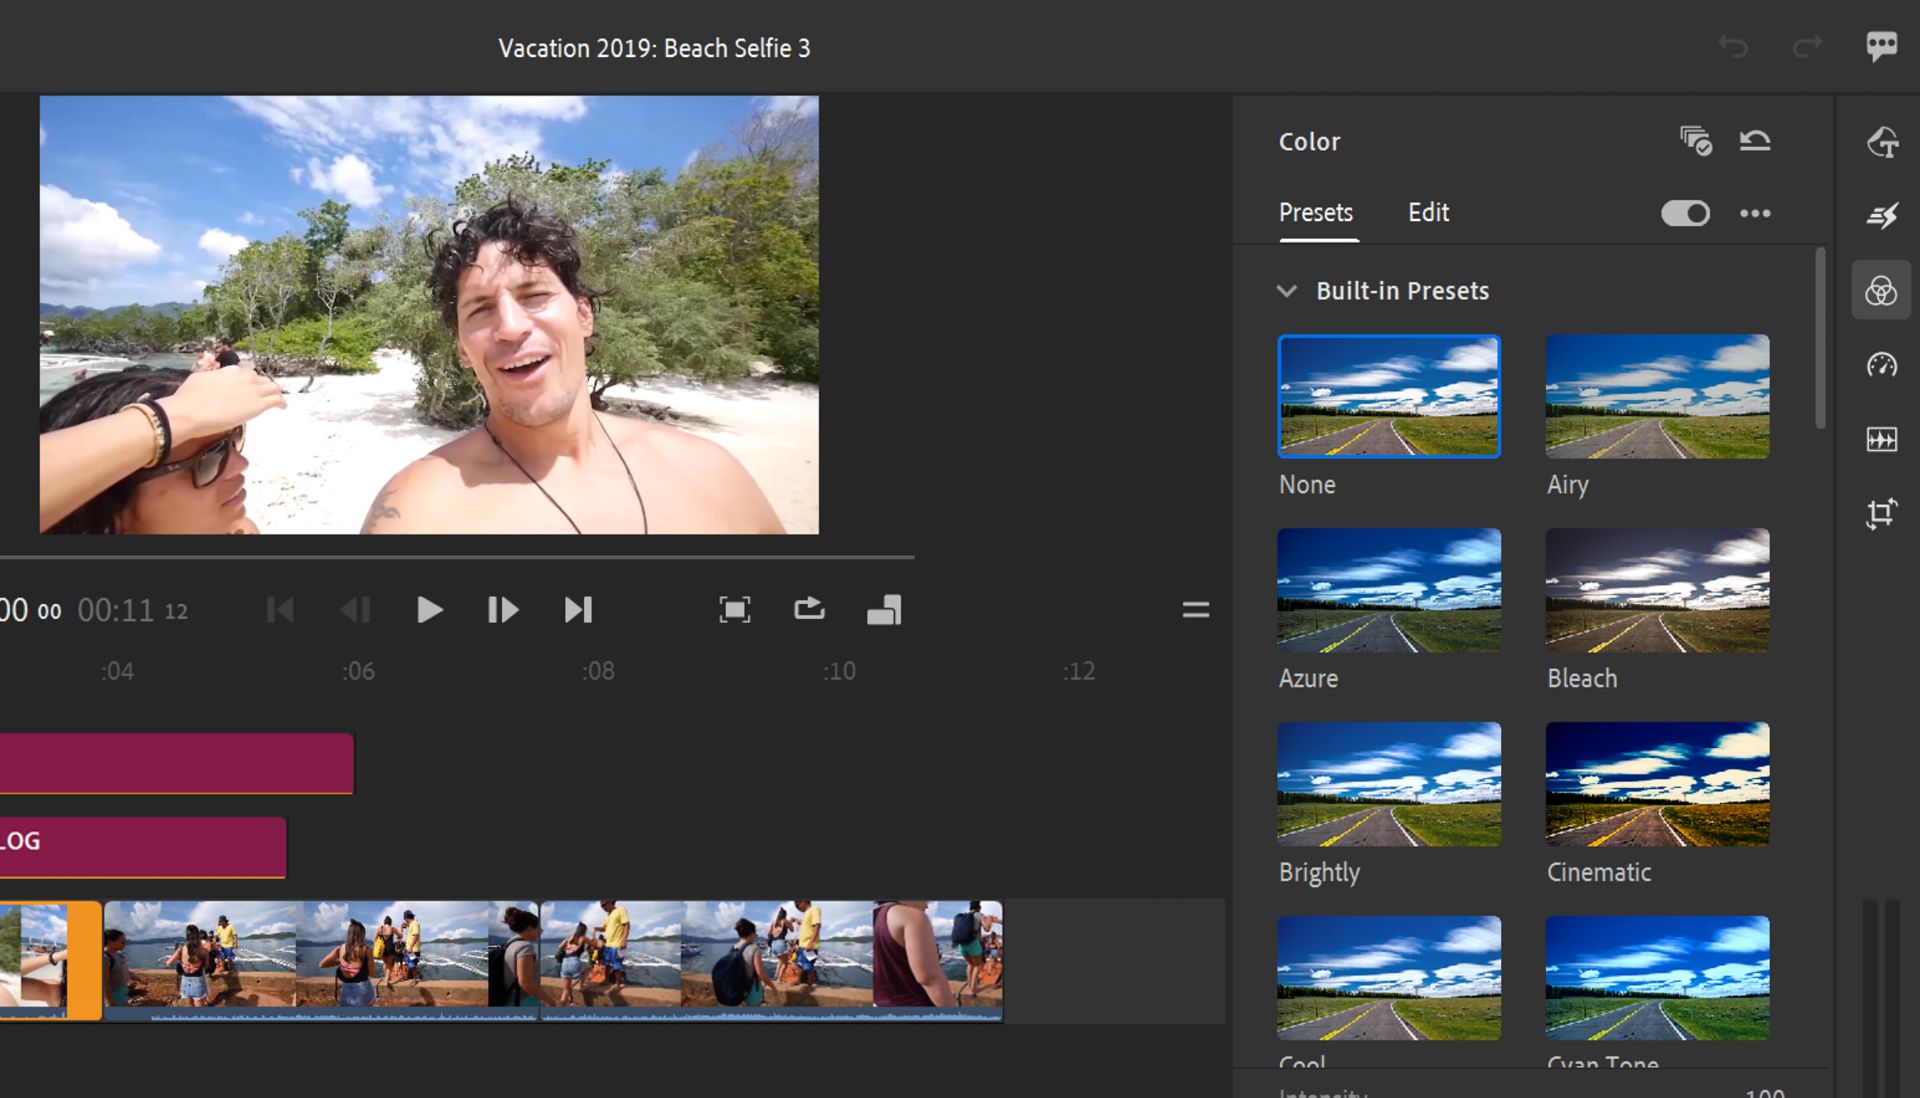Open the Color preset overflow menu
The height and width of the screenshot is (1098, 1920).
pos(1755,212)
